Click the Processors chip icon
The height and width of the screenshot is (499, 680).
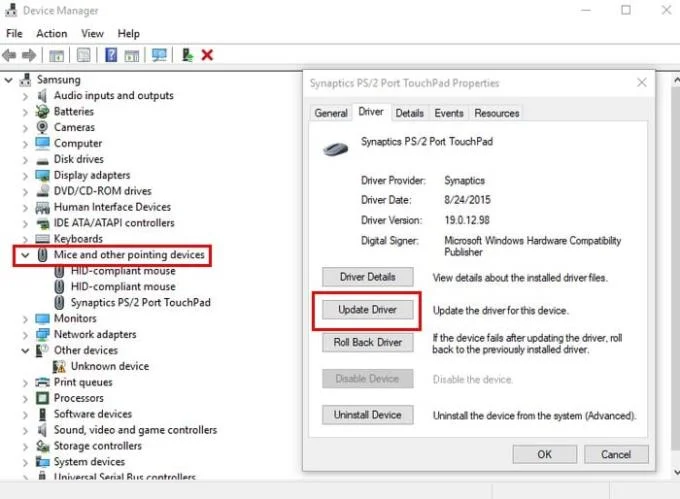pos(42,398)
